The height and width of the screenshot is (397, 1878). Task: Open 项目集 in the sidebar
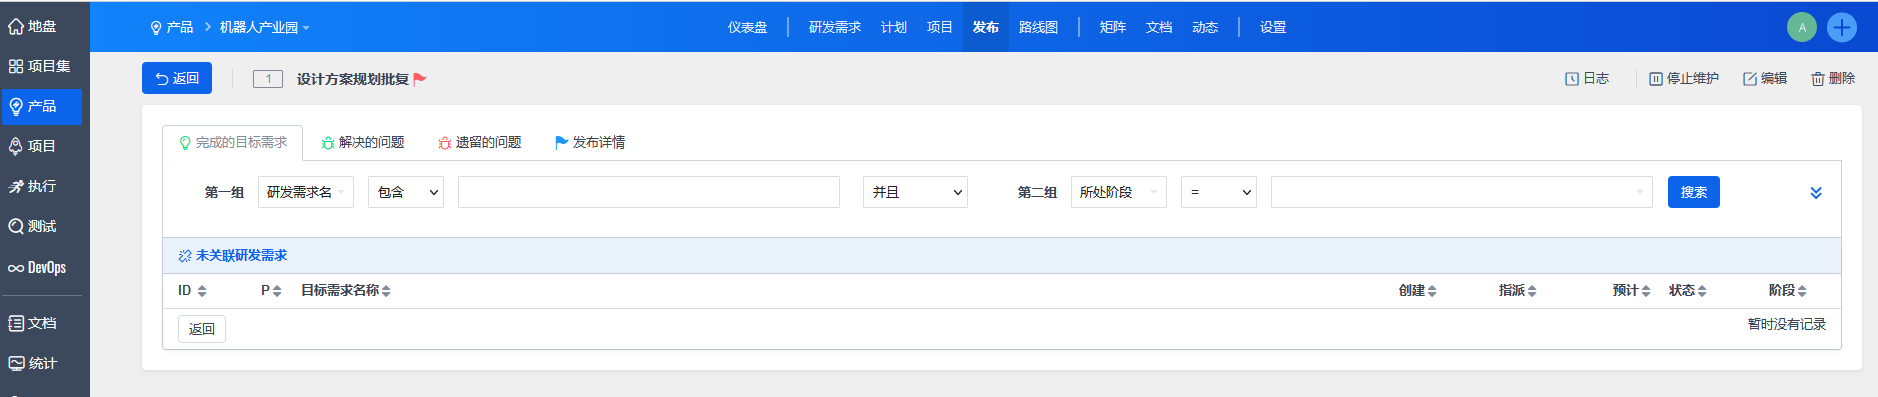tap(40, 66)
